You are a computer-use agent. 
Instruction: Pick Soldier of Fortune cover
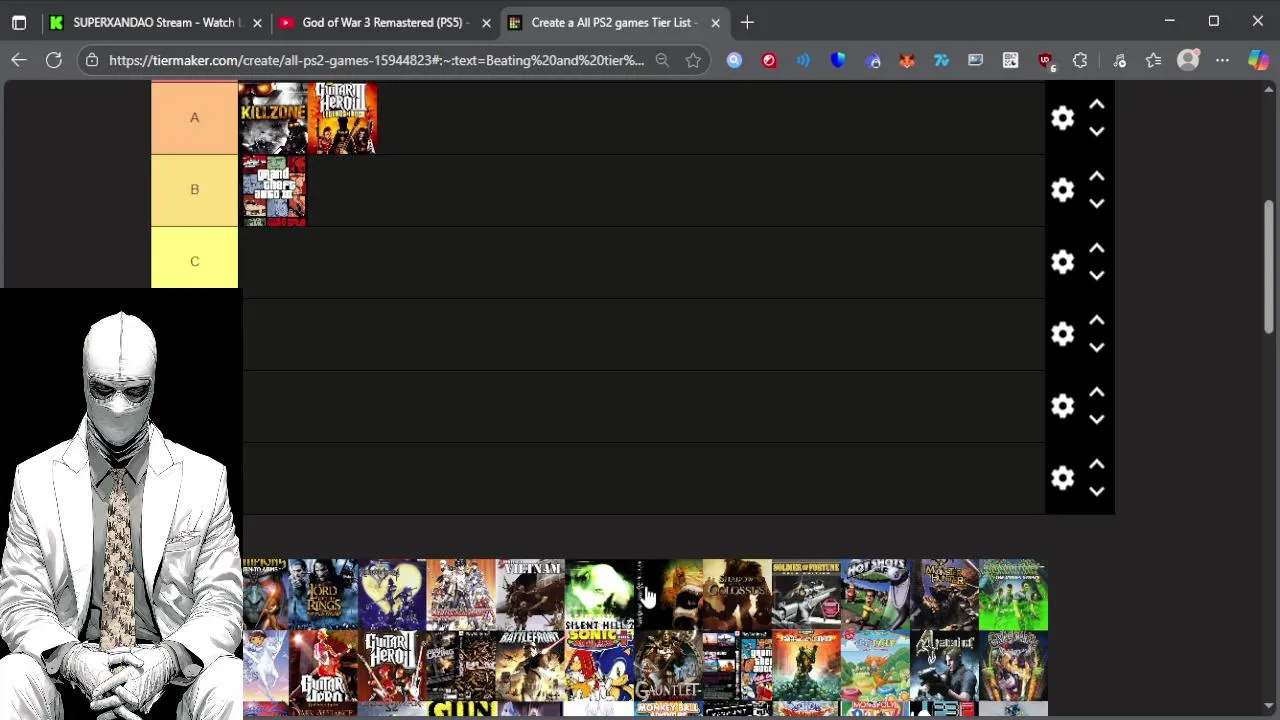806,594
